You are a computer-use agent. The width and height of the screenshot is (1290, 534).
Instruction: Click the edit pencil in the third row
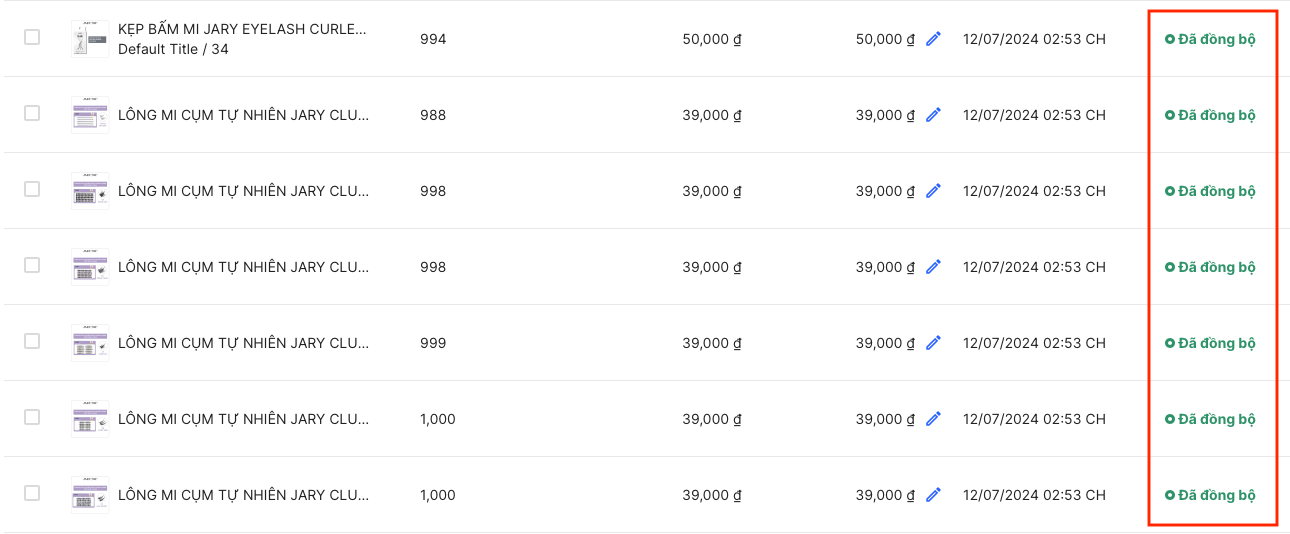[933, 191]
